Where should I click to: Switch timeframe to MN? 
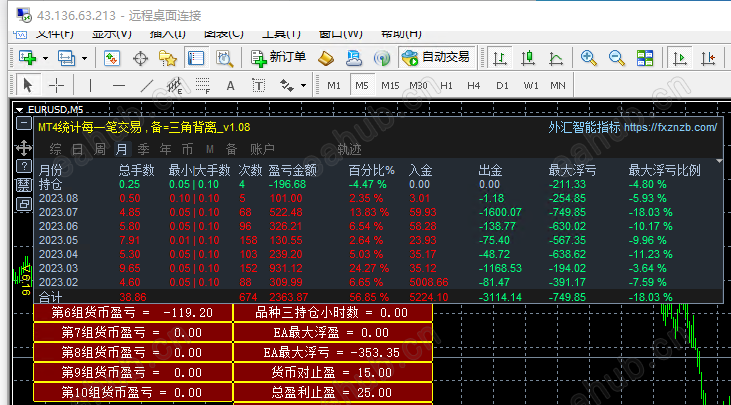click(558, 86)
